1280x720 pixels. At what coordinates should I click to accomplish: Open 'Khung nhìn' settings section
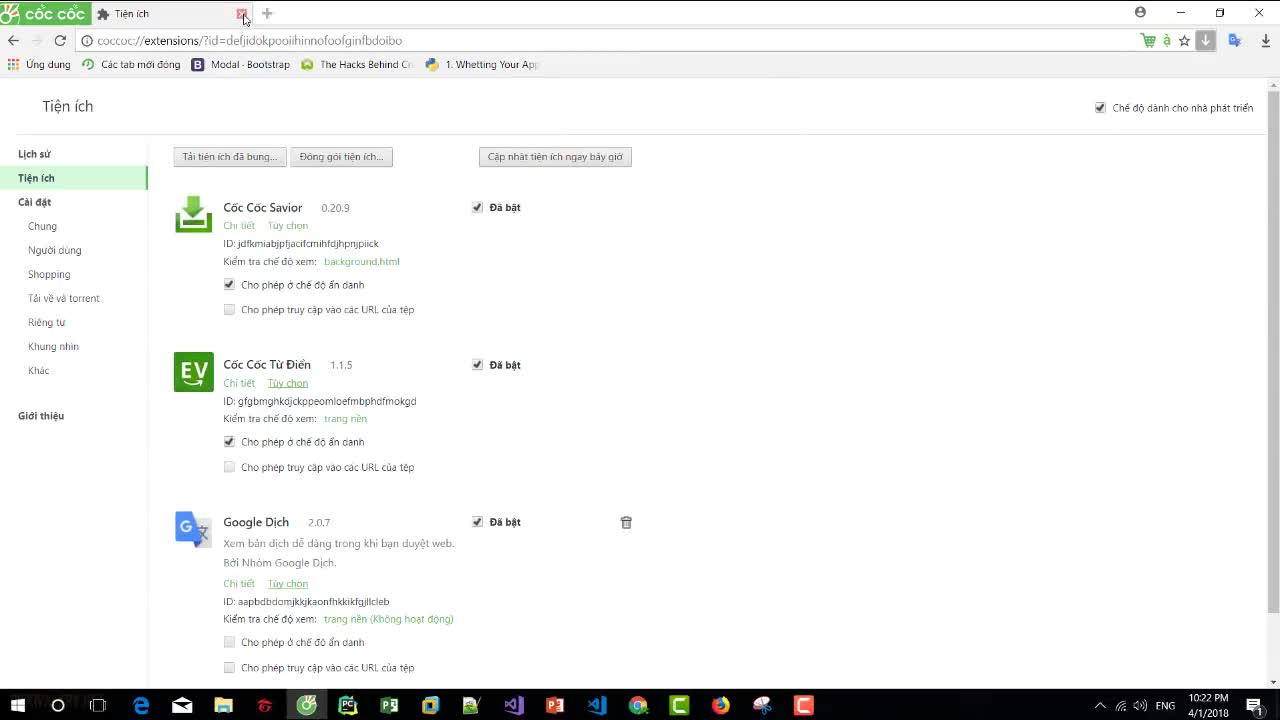(x=53, y=346)
